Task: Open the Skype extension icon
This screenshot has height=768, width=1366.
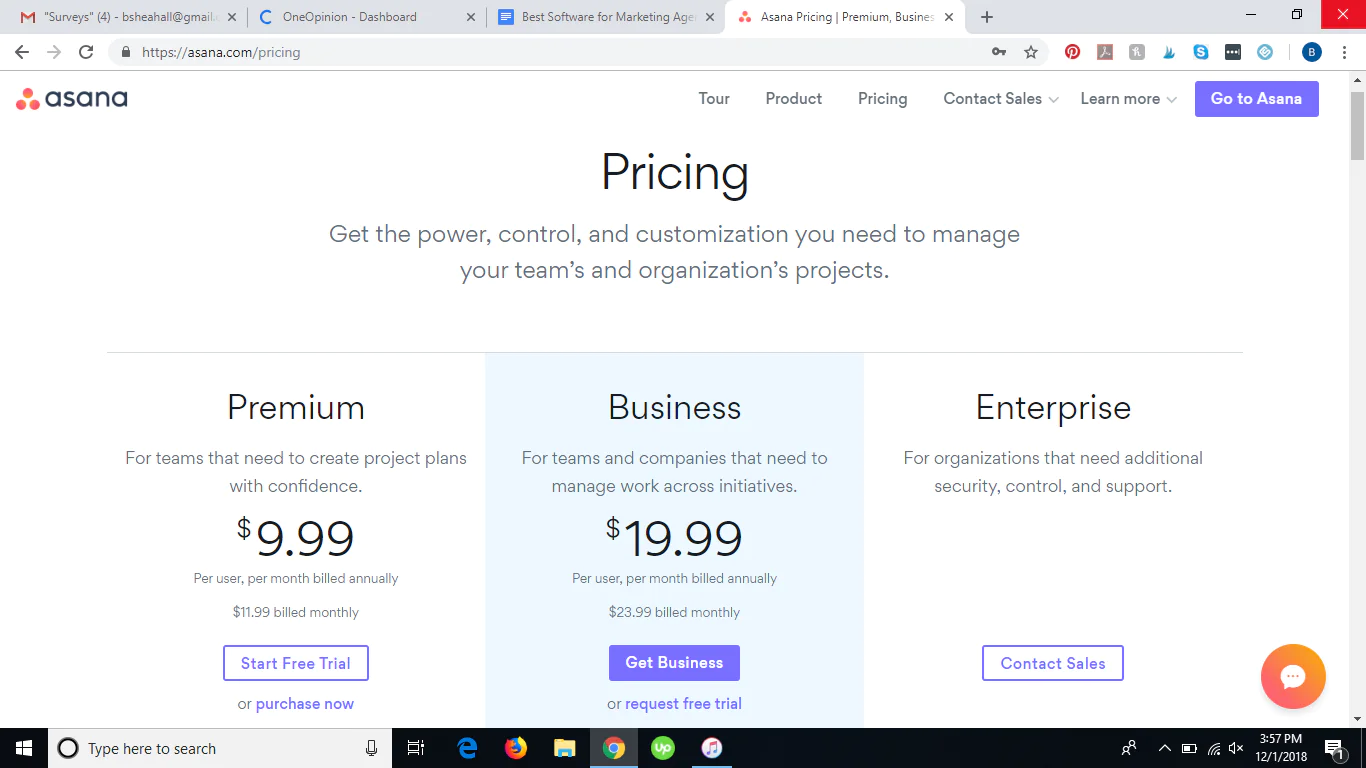Action: tap(1201, 52)
